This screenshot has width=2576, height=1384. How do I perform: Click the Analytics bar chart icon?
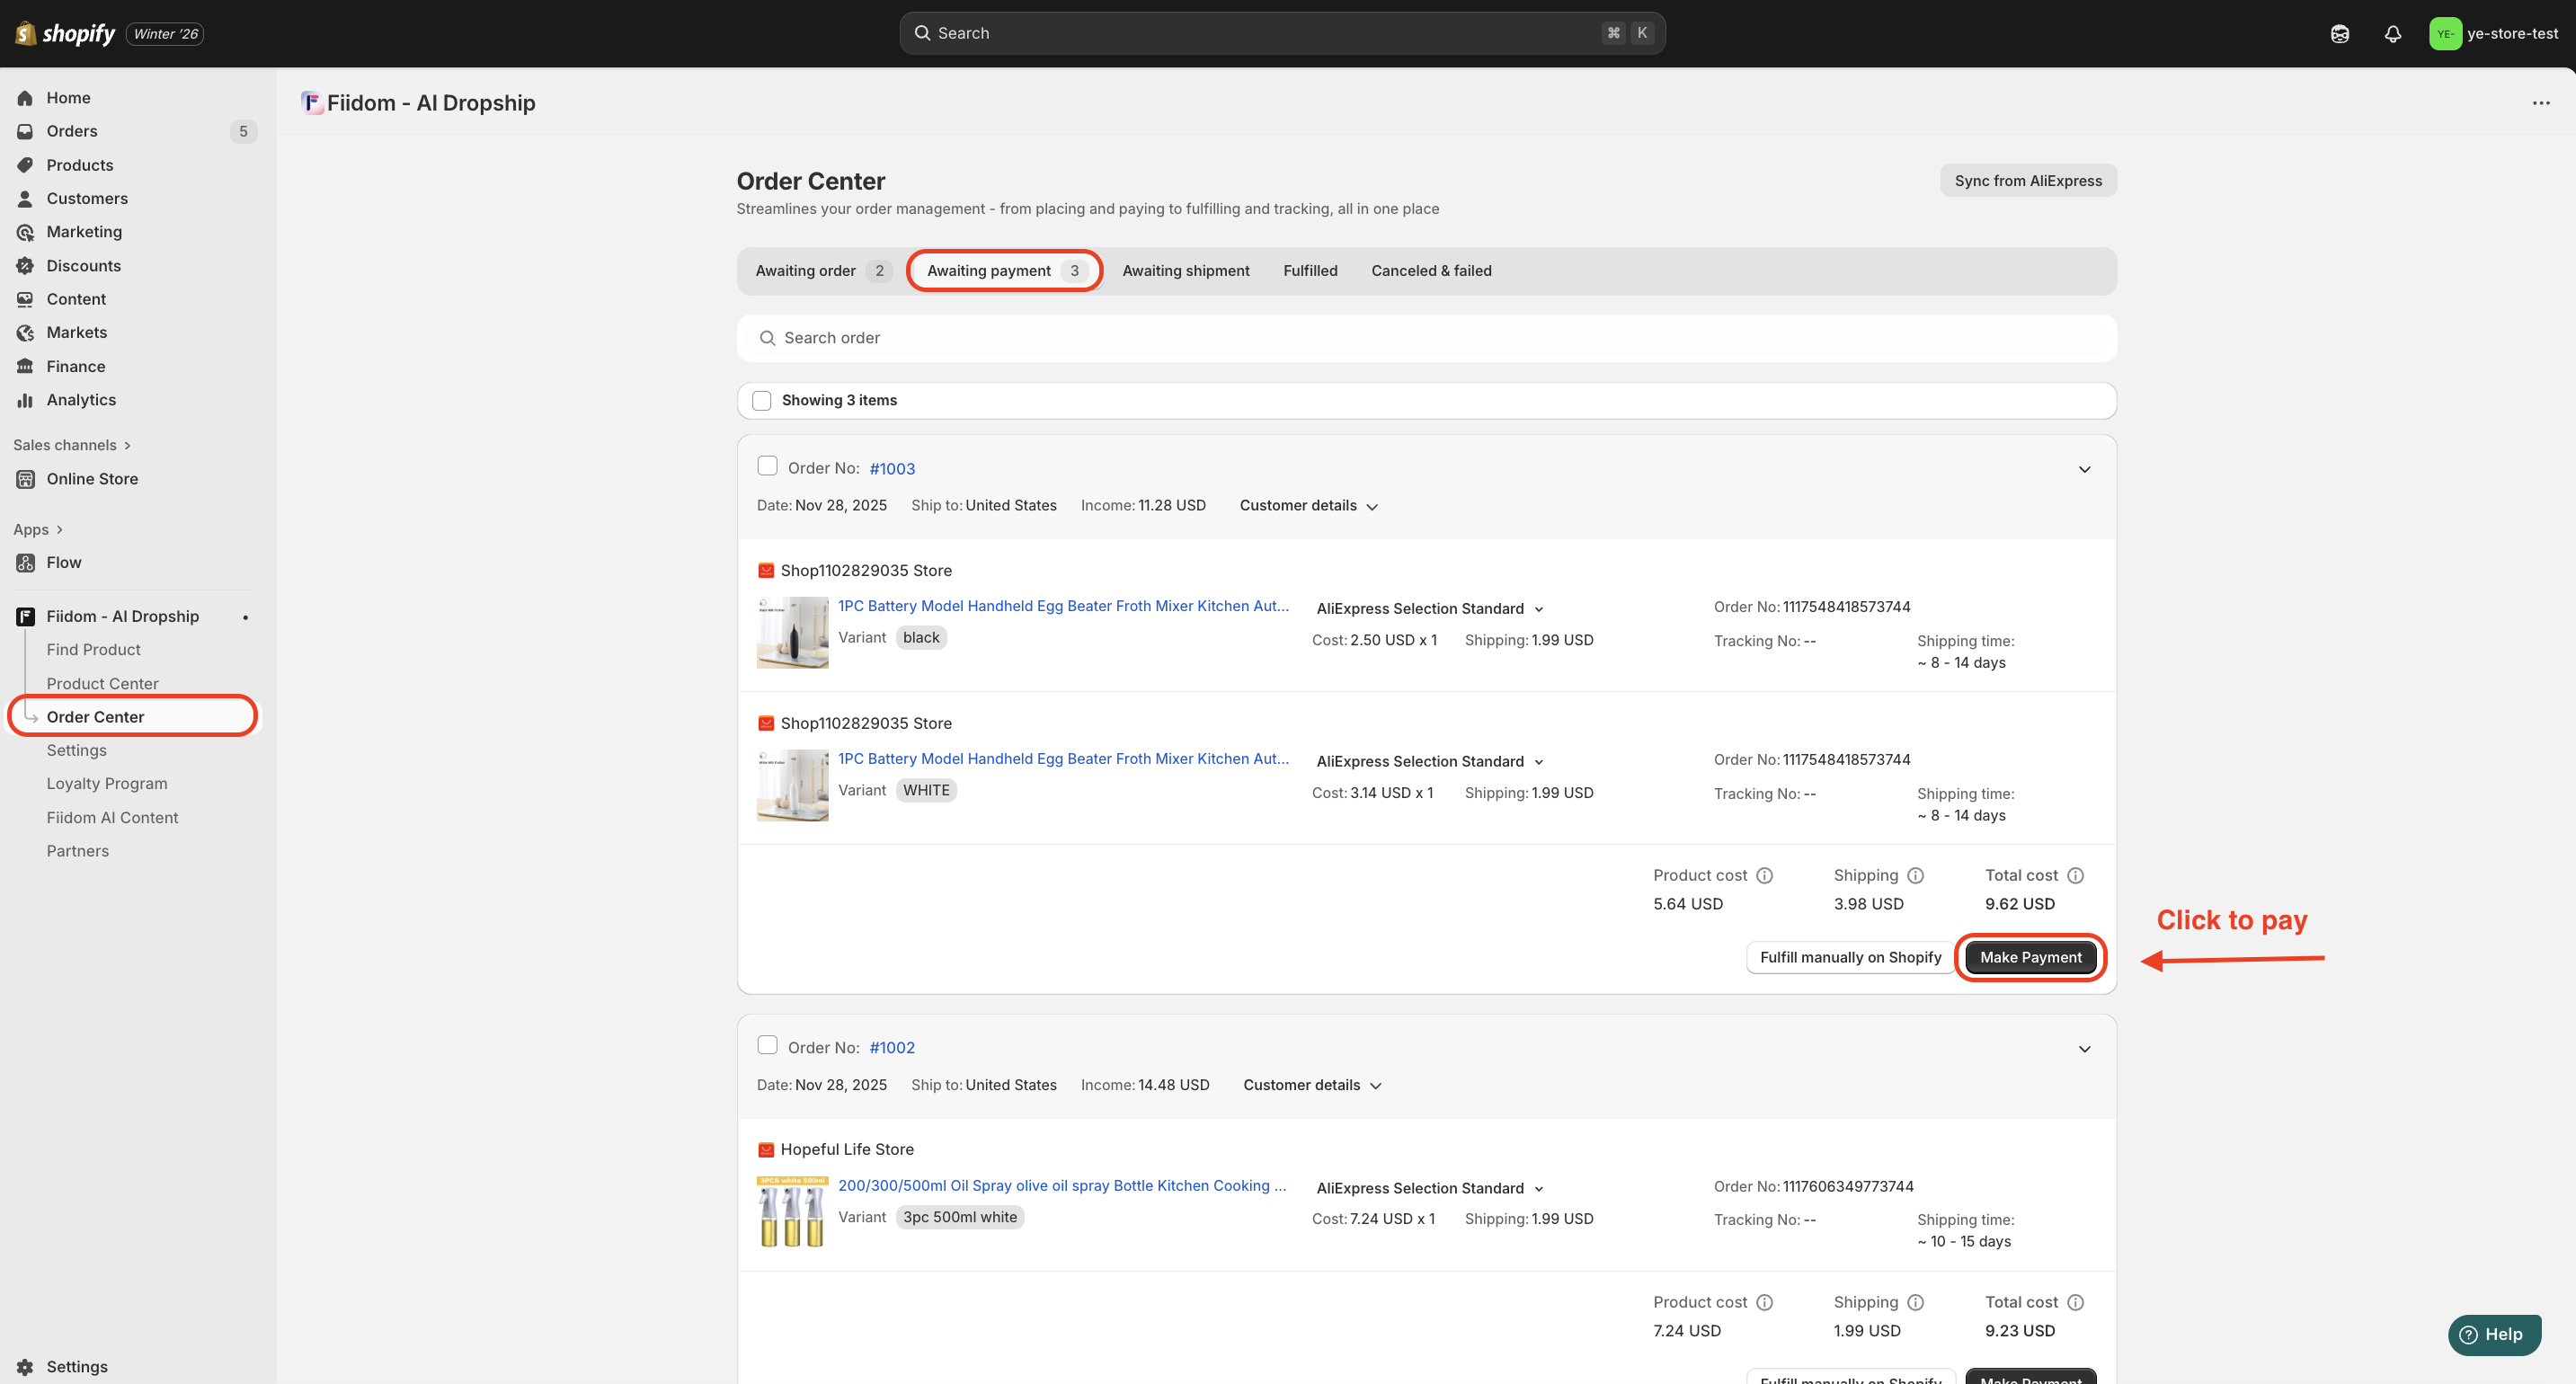click(x=25, y=400)
